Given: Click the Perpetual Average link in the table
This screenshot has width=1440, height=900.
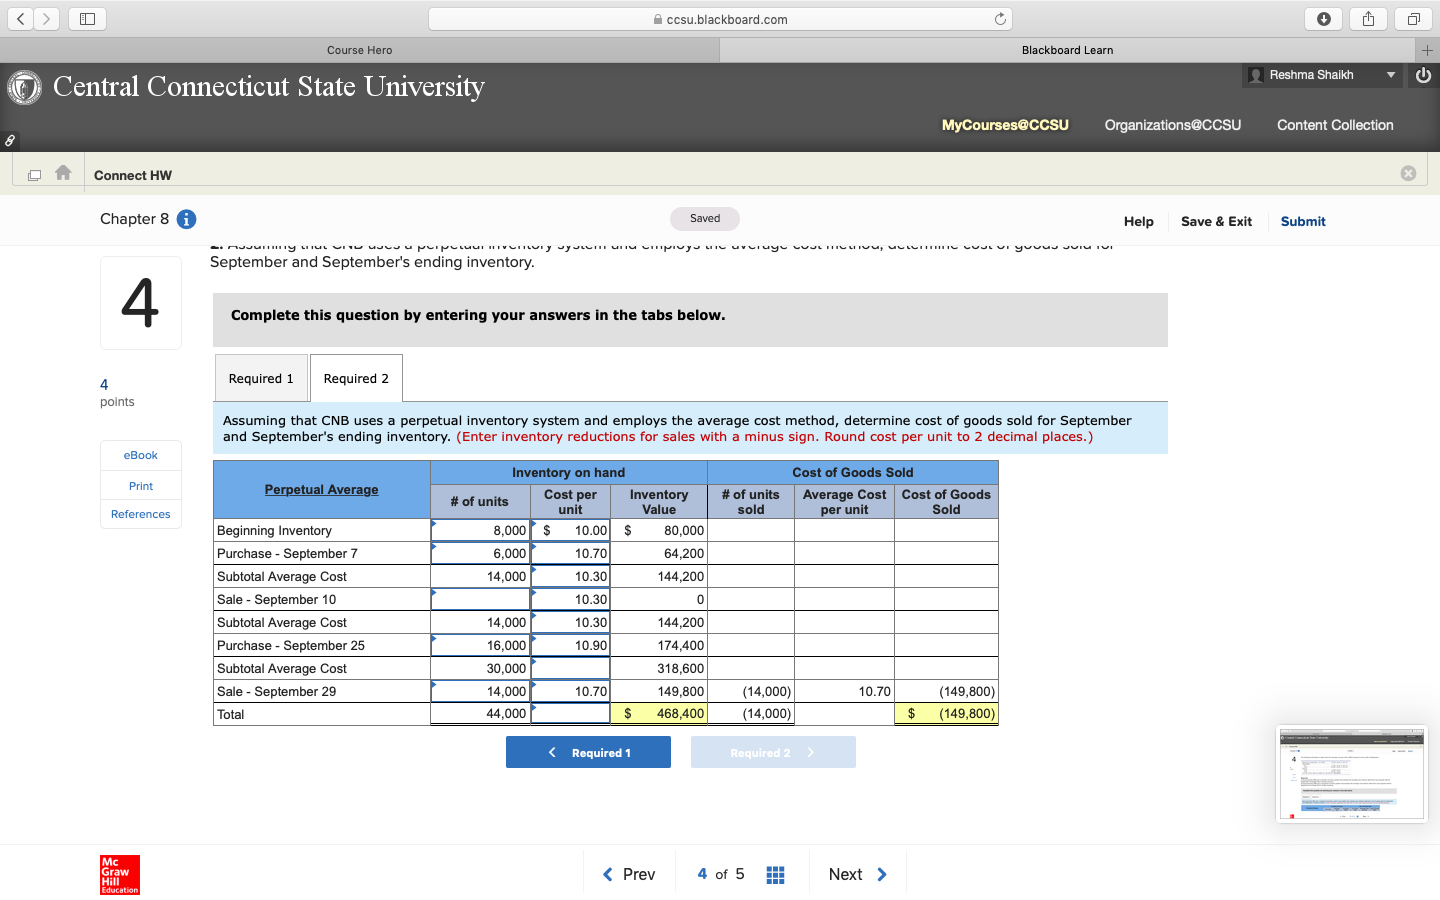Looking at the screenshot, I should click(x=321, y=489).
